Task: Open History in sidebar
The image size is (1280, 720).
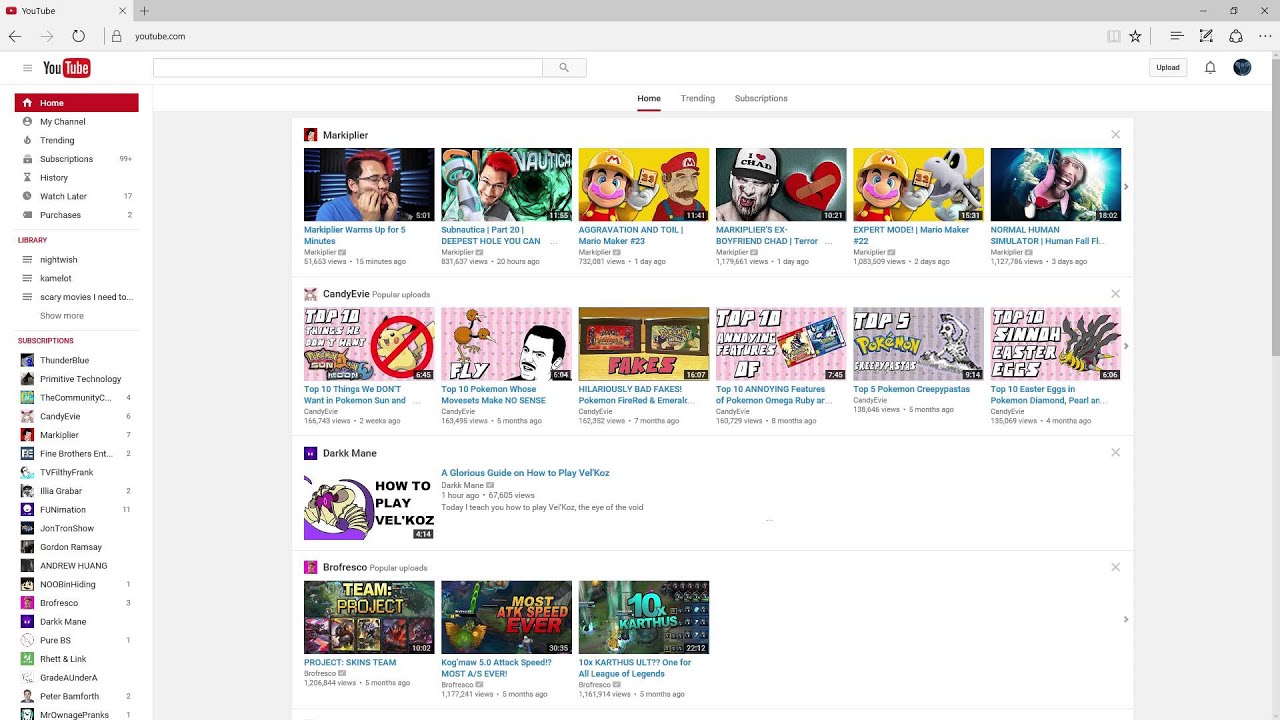Action: click(x=76, y=178)
